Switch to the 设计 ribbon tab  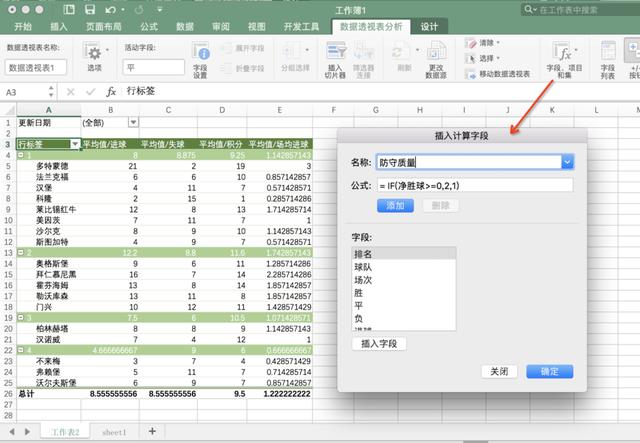[429, 27]
